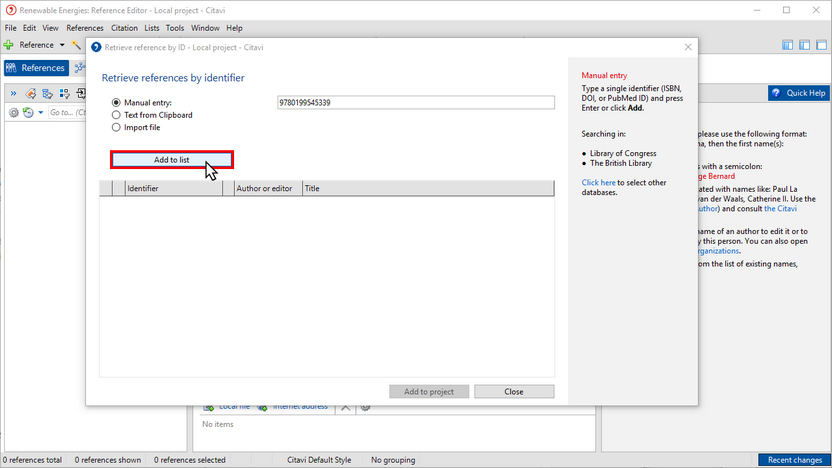The image size is (832, 468).
Task: Click the Reference toolbar button label
Action: [x=37, y=45]
